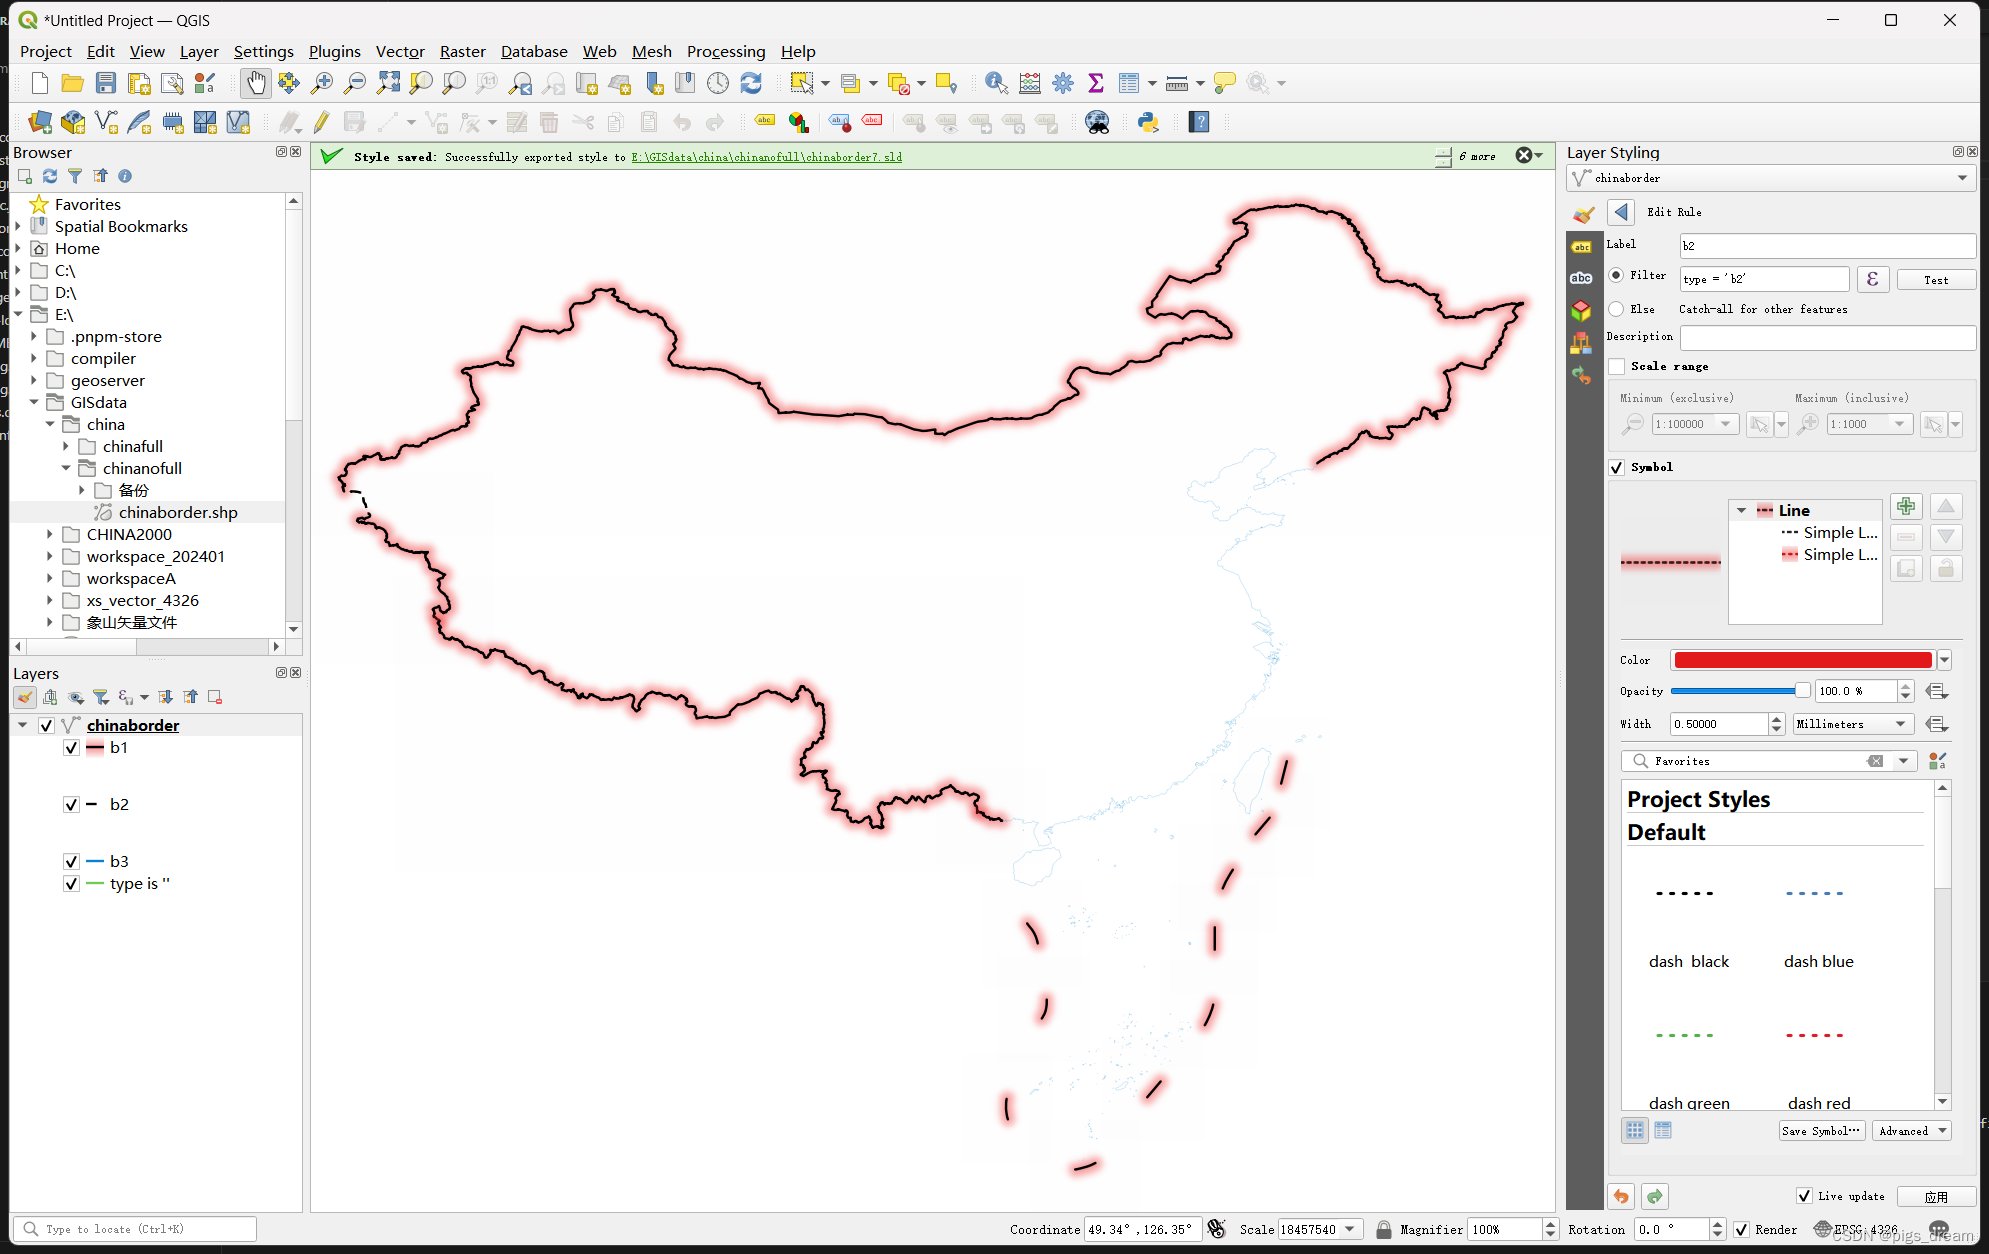1989x1254 pixels.
Task: Open the chinaborder layer dropdown
Action: 1962,178
